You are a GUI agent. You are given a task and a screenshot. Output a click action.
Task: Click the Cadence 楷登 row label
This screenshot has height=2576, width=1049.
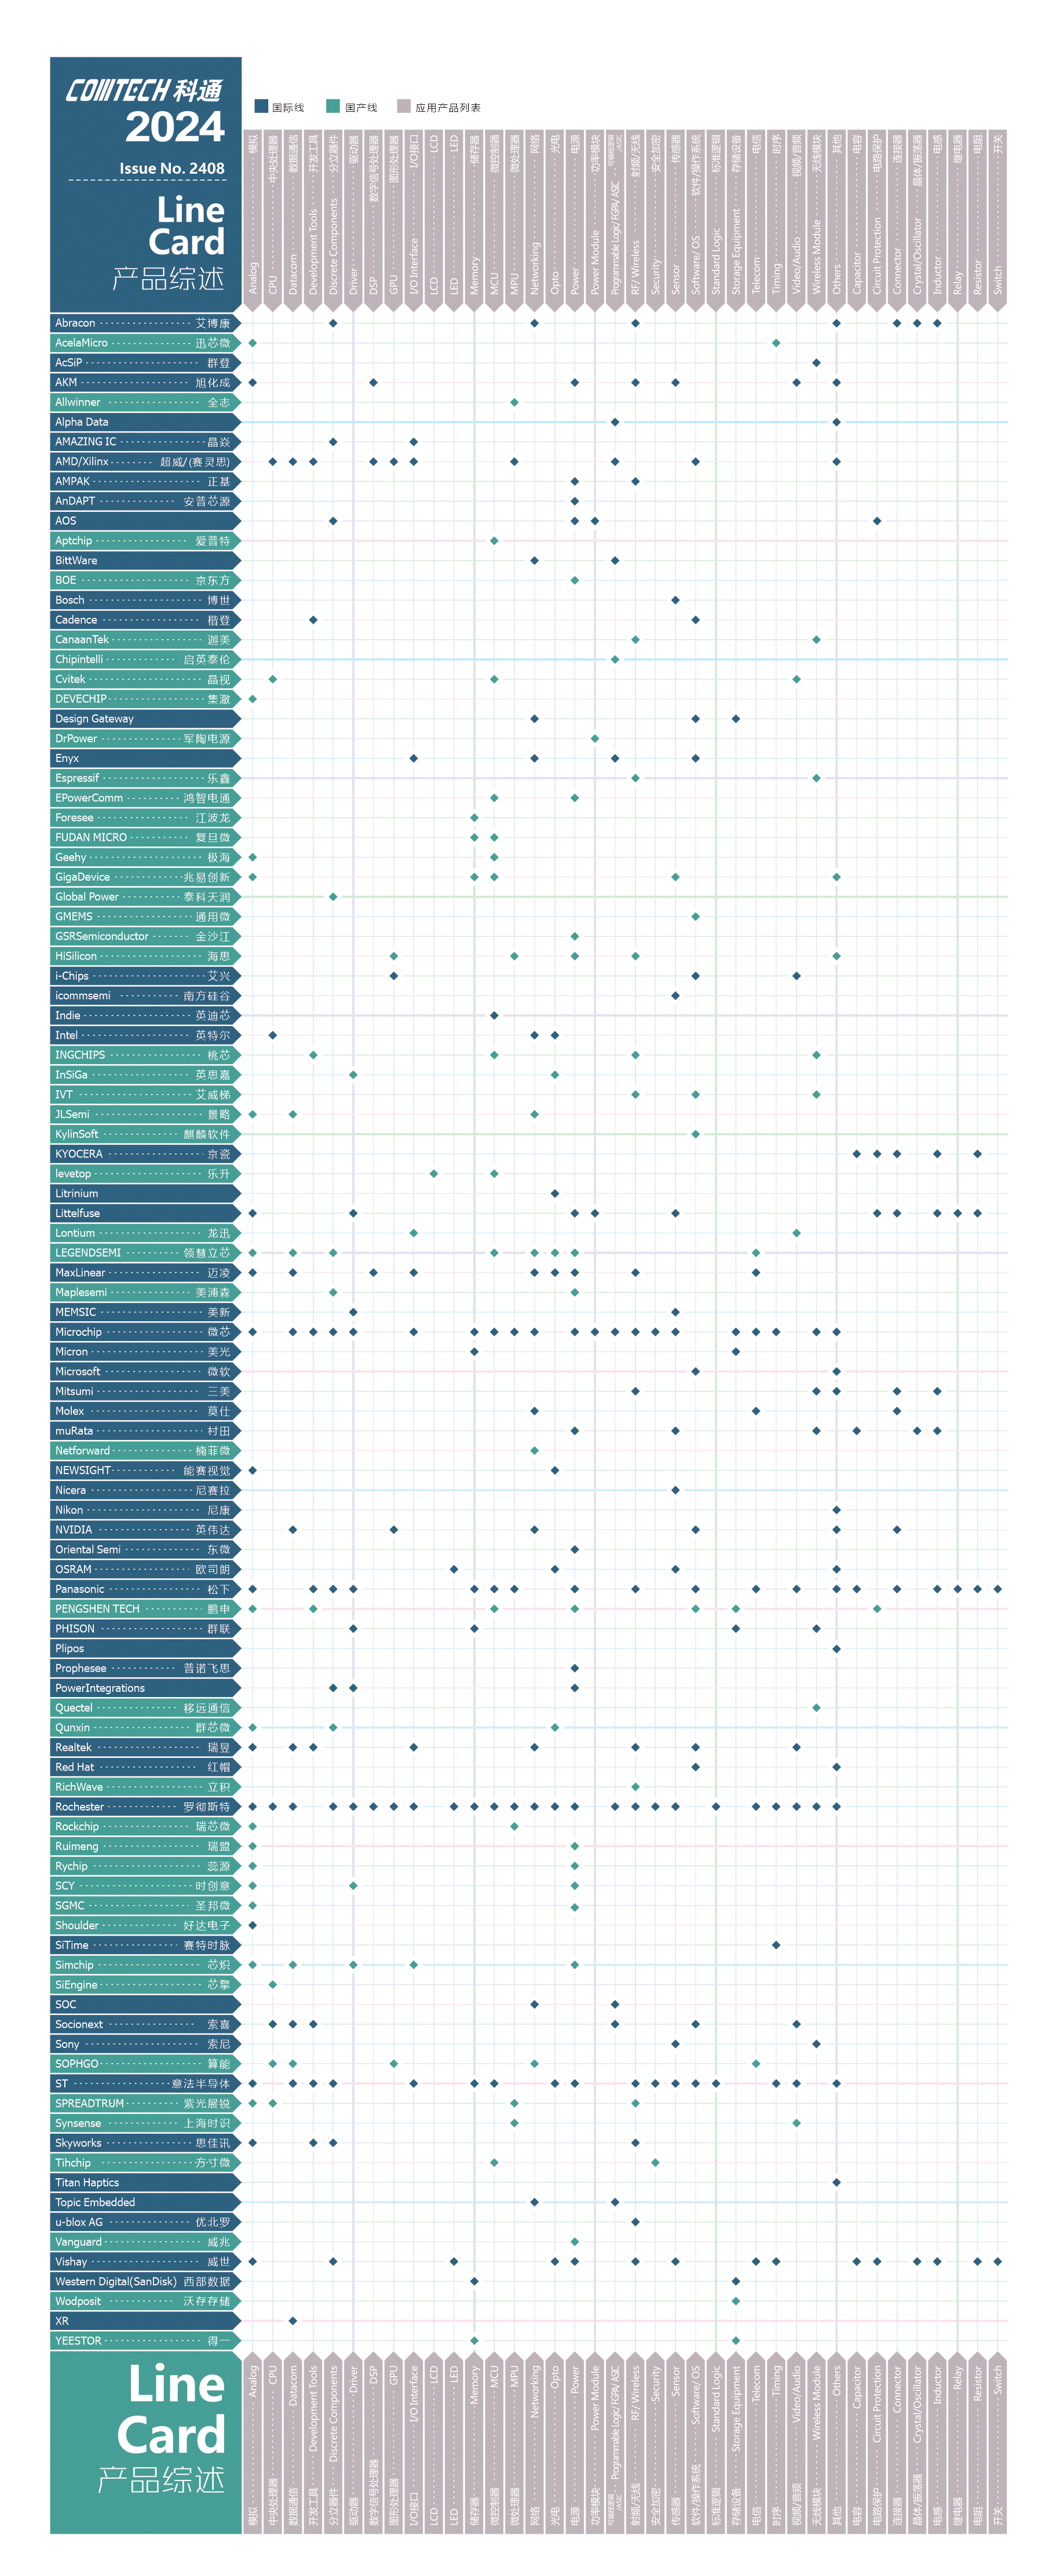pyautogui.click(x=145, y=620)
